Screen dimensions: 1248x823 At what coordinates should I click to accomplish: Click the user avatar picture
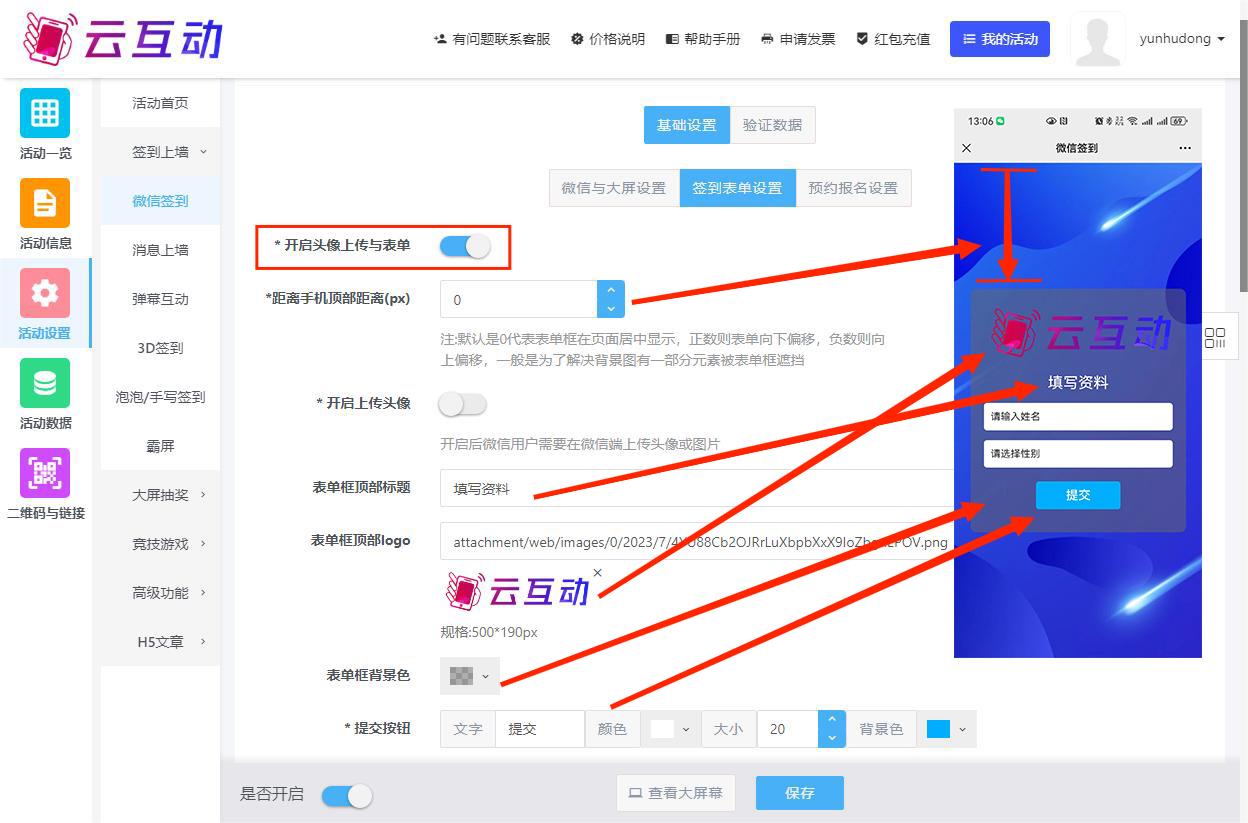(x=1097, y=39)
